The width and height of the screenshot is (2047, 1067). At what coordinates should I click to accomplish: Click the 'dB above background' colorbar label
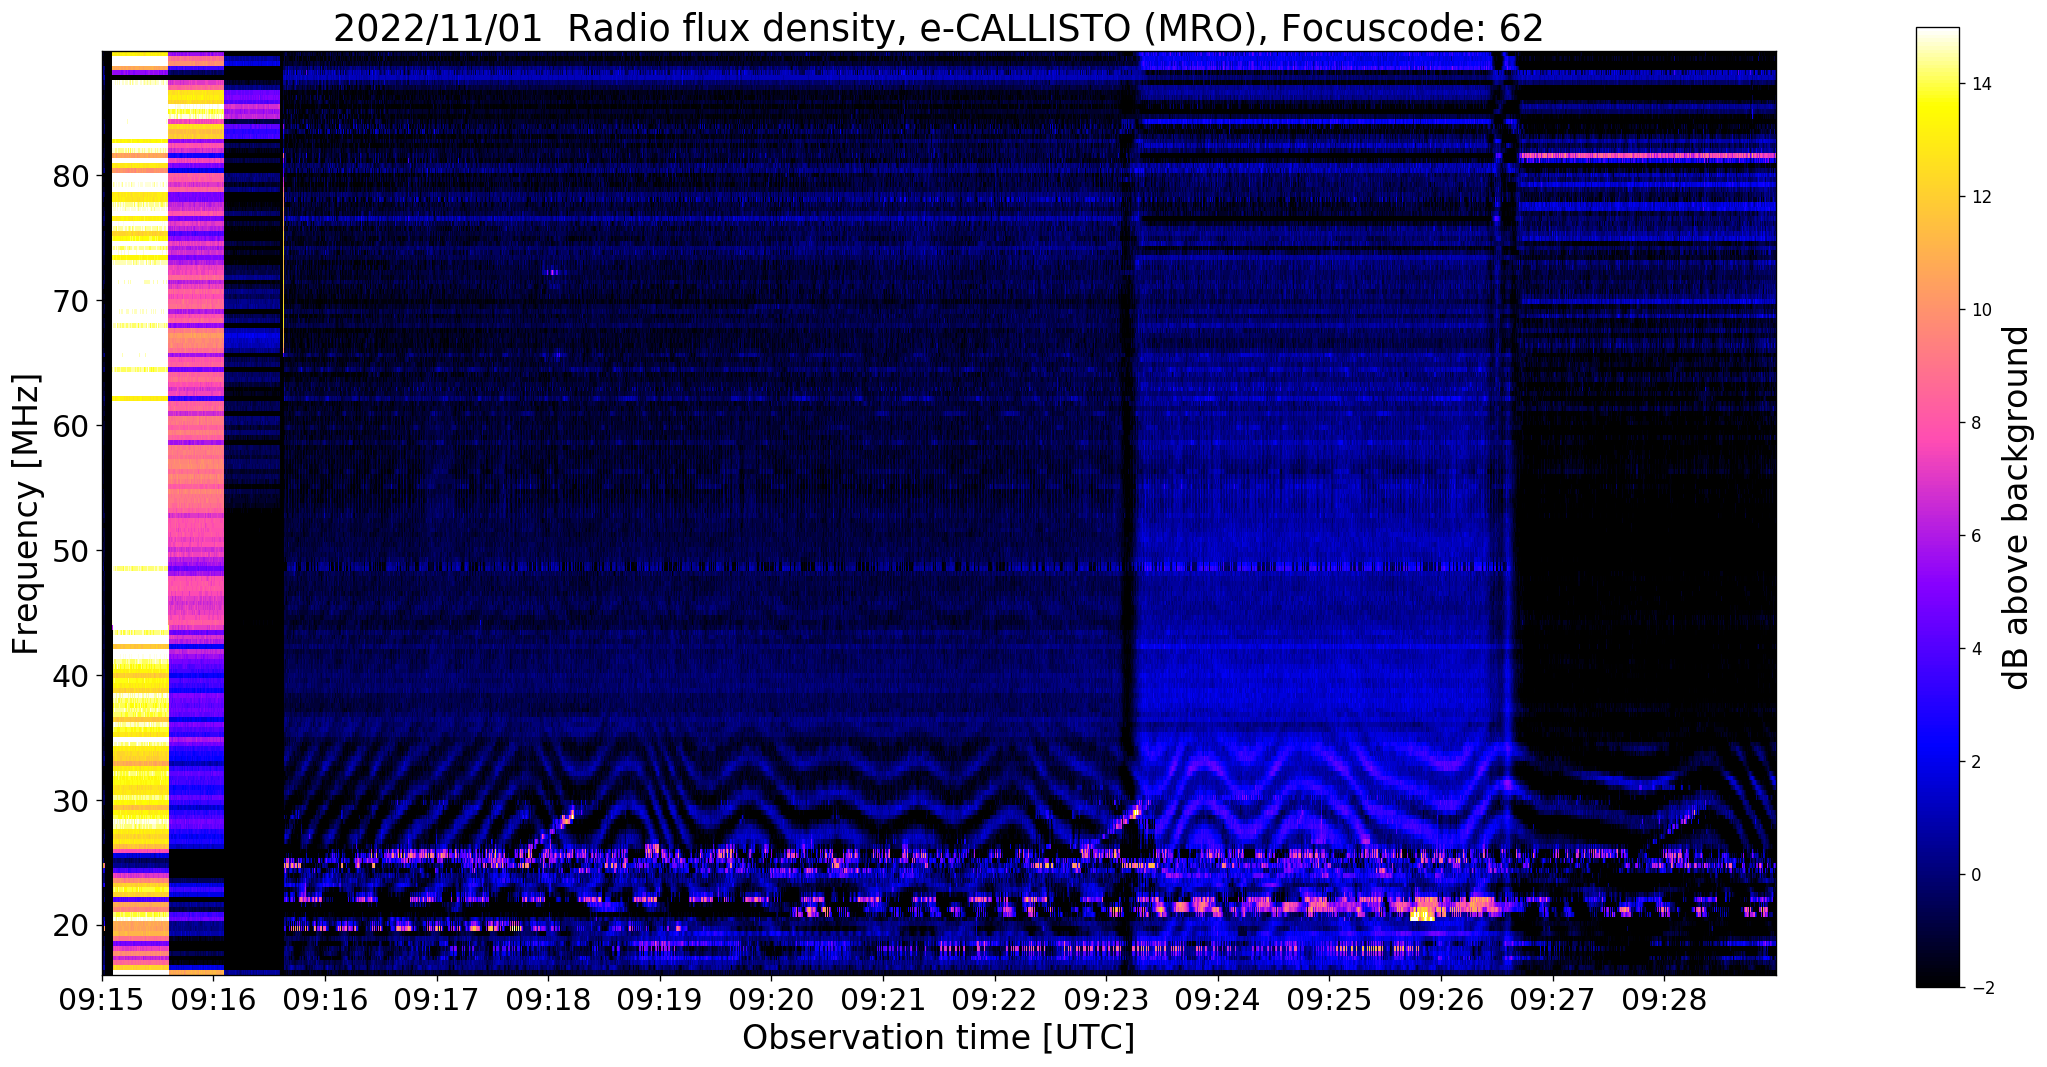[x=2017, y=507]
